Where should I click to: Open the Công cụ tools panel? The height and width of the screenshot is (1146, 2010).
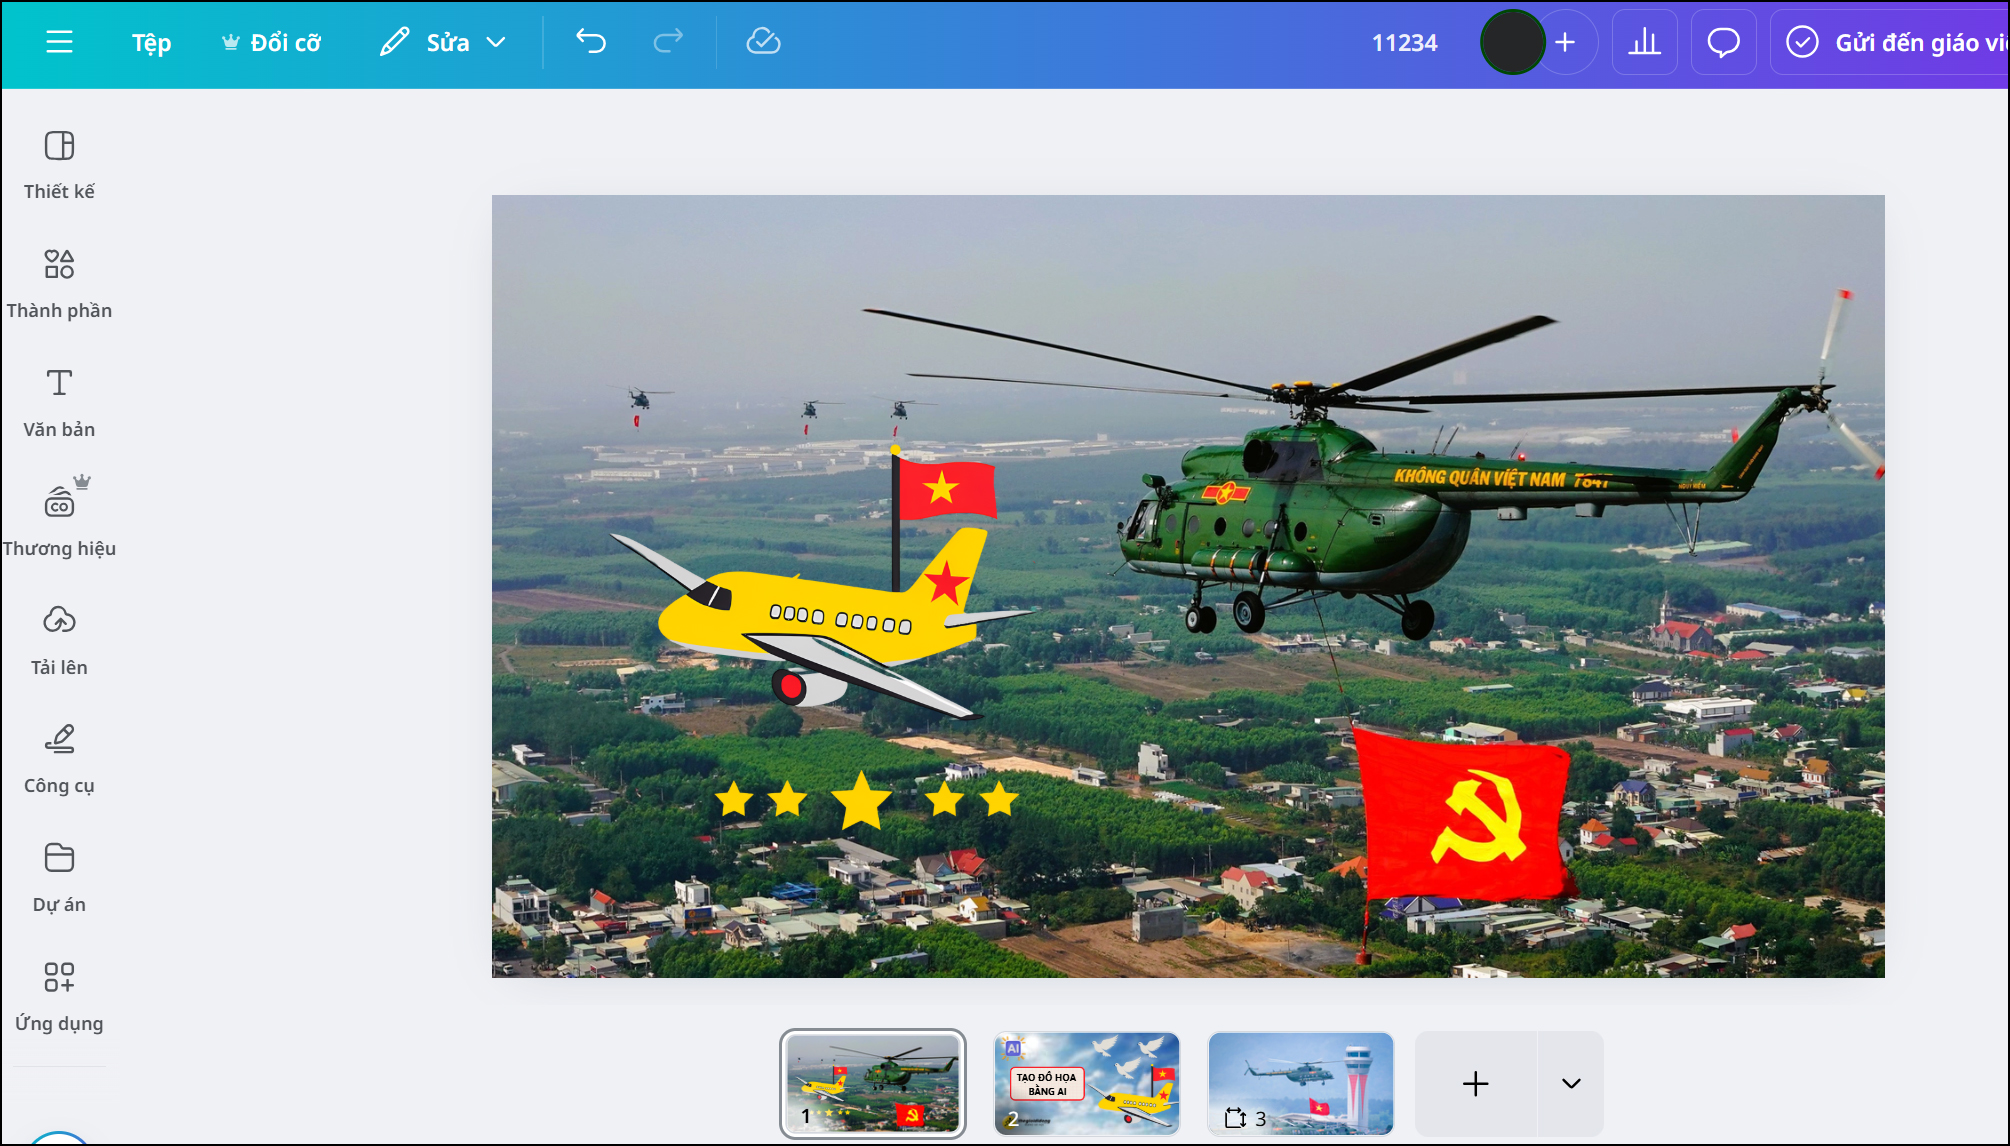coord(59,759)
